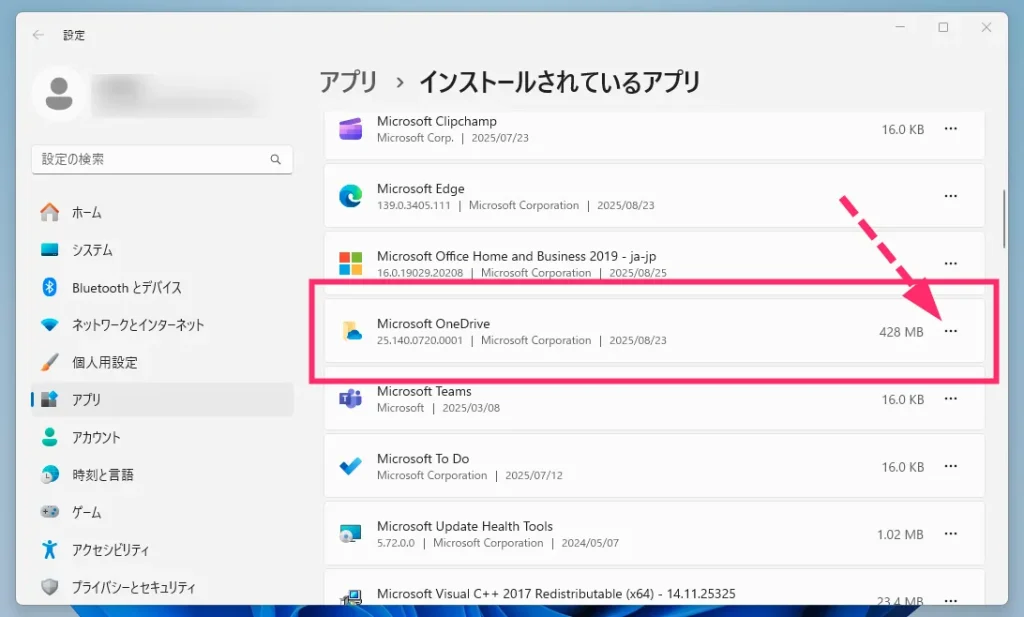Open more options for Microsoft Update Health Tools
The height and width of the screenshot is (617, 1024).
click(x=951, y=533)
